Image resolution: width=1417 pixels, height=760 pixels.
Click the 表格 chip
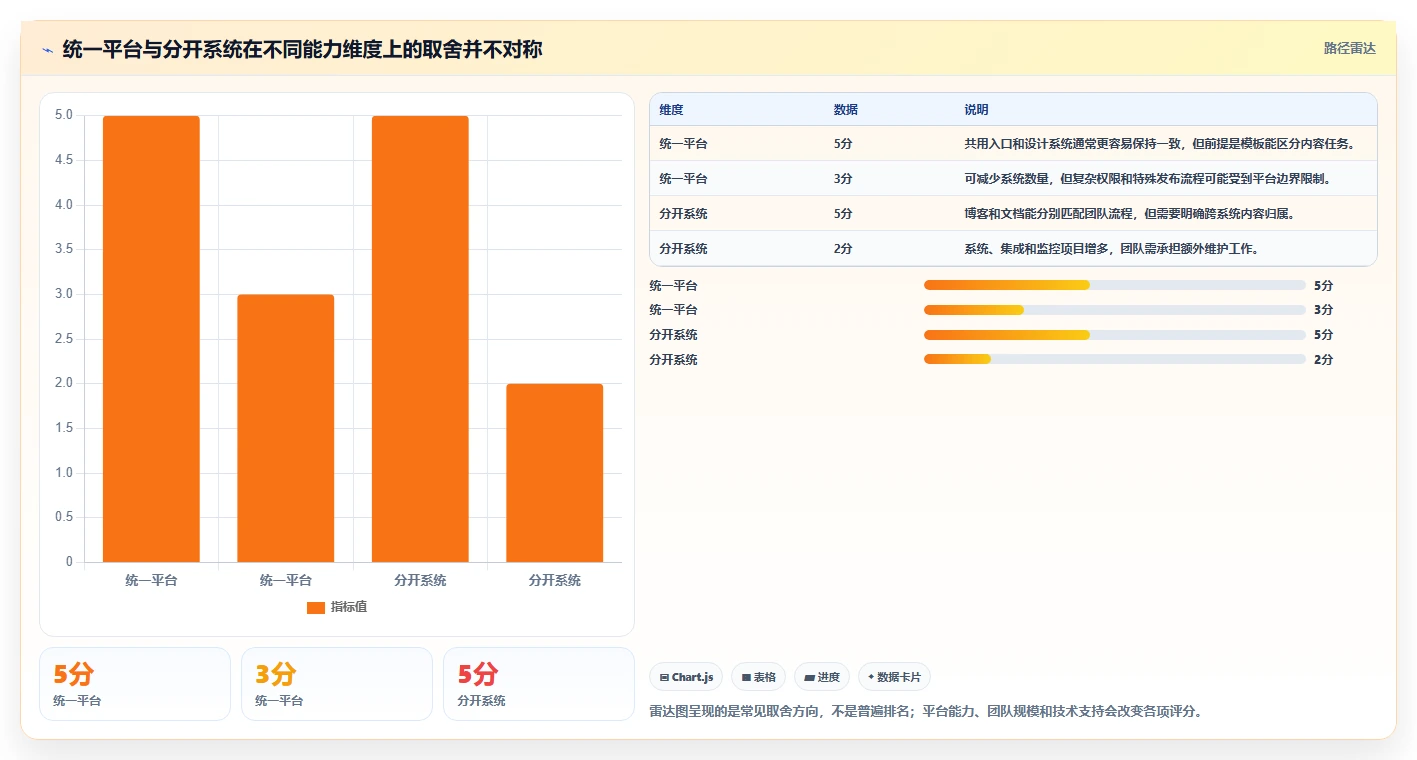pos(759,677)
